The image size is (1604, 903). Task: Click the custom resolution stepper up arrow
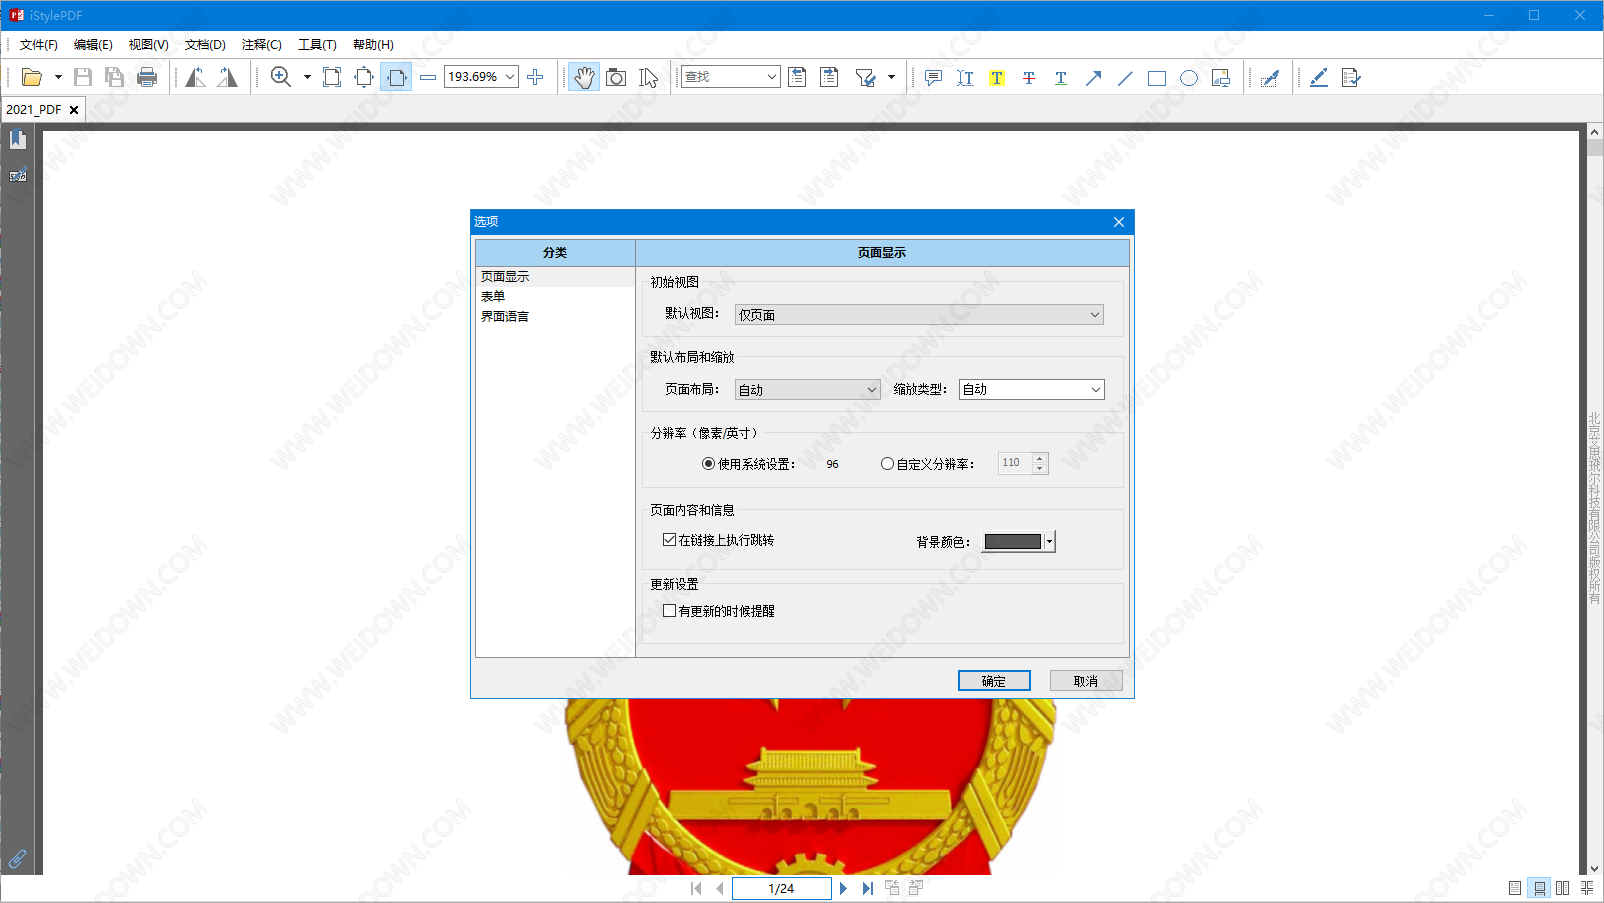pyautogui.click(x=1040, y=458)
